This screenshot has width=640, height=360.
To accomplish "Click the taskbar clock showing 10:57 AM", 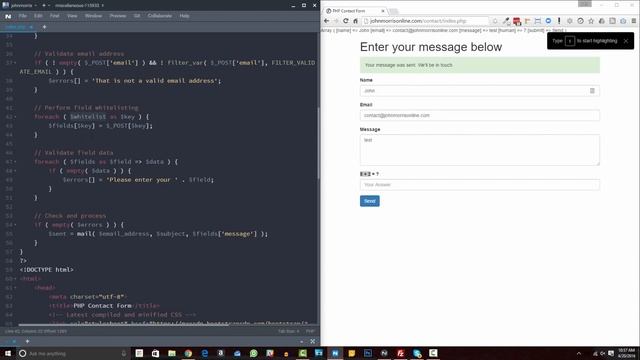I will pos(626,353).
